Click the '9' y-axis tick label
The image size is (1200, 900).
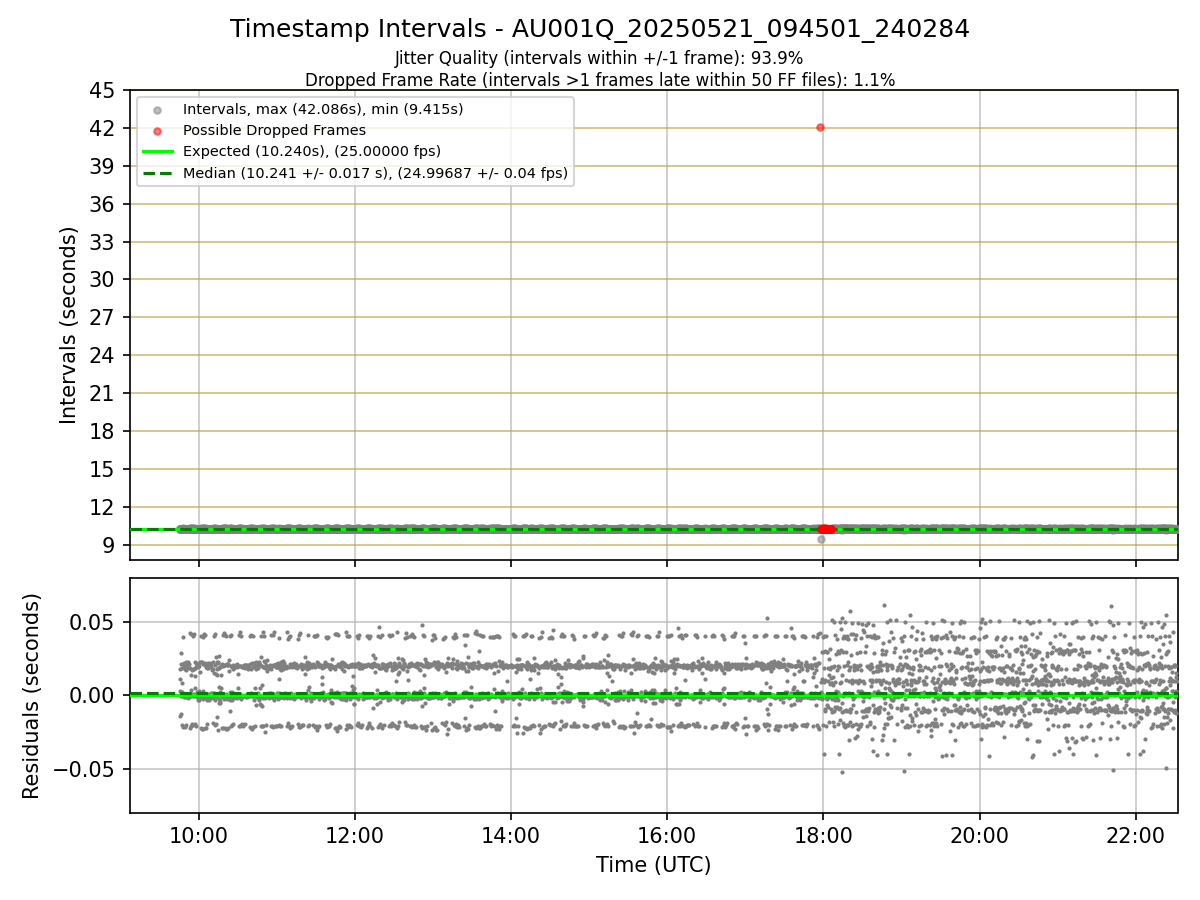108,545
